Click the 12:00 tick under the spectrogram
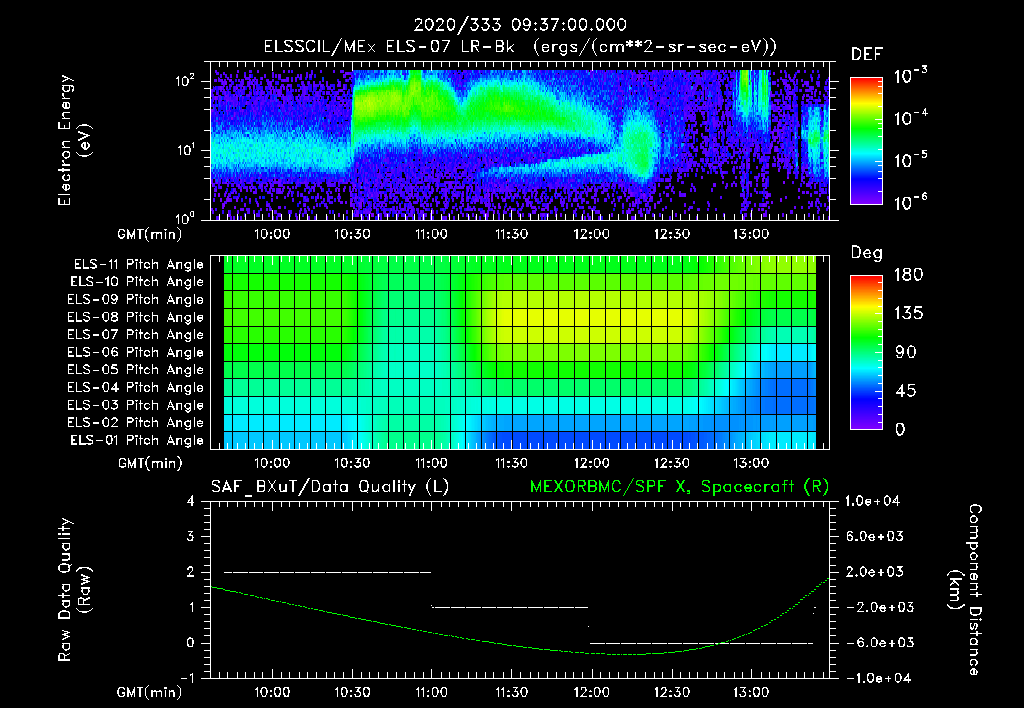Screen dimensions: 1024x708 click(x=592, y=234)
